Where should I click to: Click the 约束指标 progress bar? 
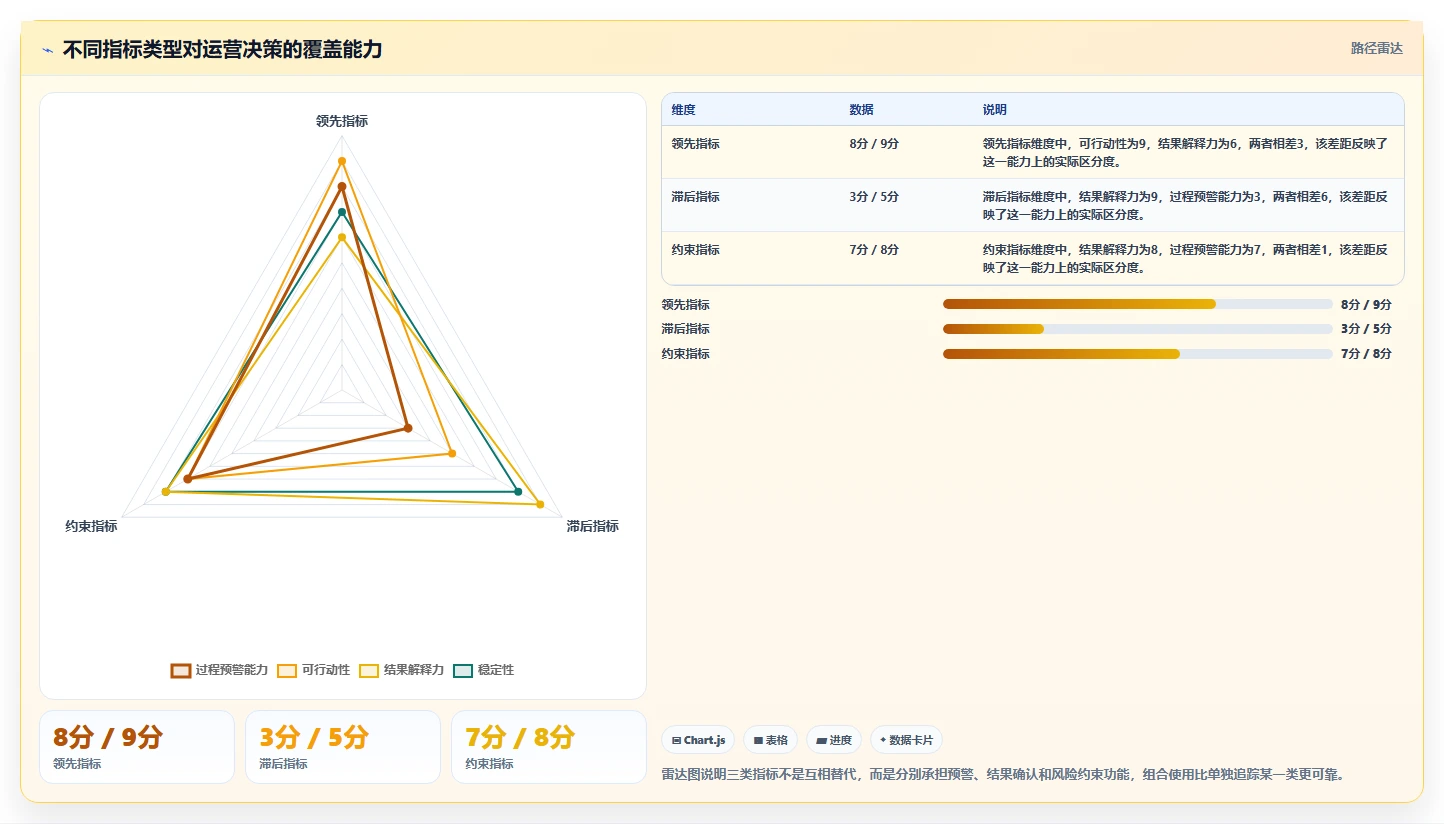1137,354
